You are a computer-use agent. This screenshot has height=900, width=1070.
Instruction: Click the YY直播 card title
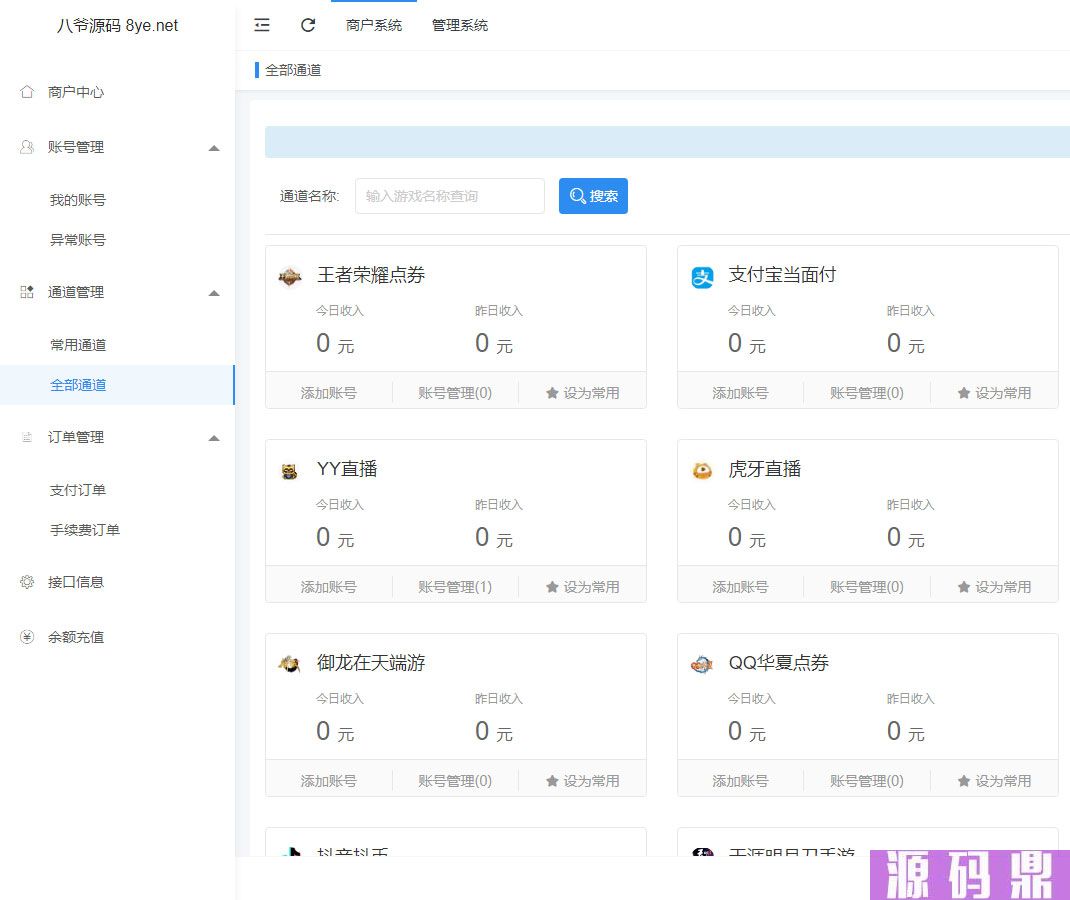click(347, 469)
